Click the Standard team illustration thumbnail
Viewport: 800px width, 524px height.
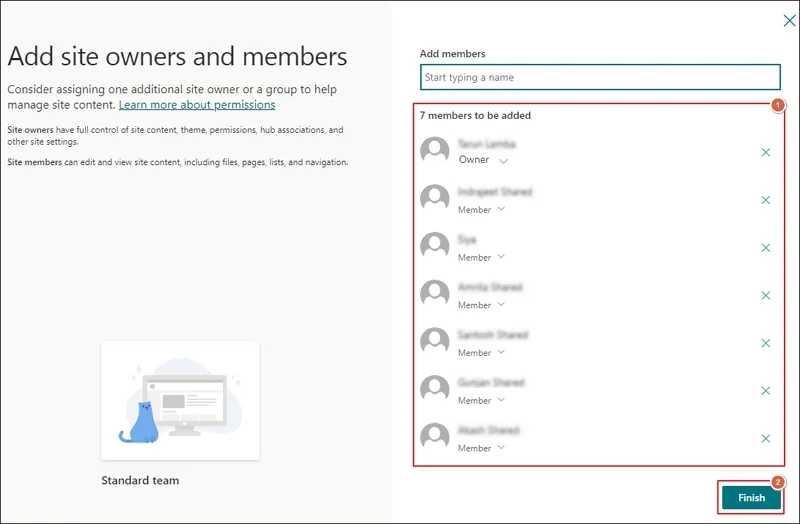point(180,401)
